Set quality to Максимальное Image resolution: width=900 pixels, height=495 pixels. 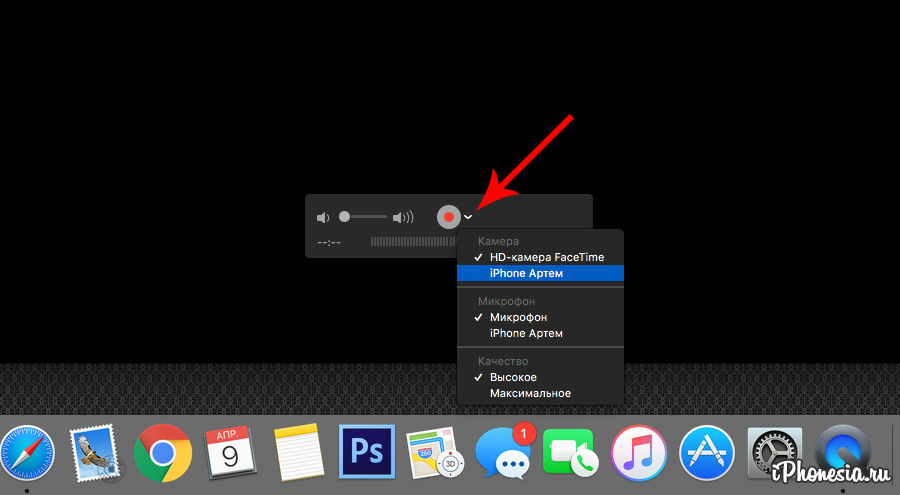540,393
